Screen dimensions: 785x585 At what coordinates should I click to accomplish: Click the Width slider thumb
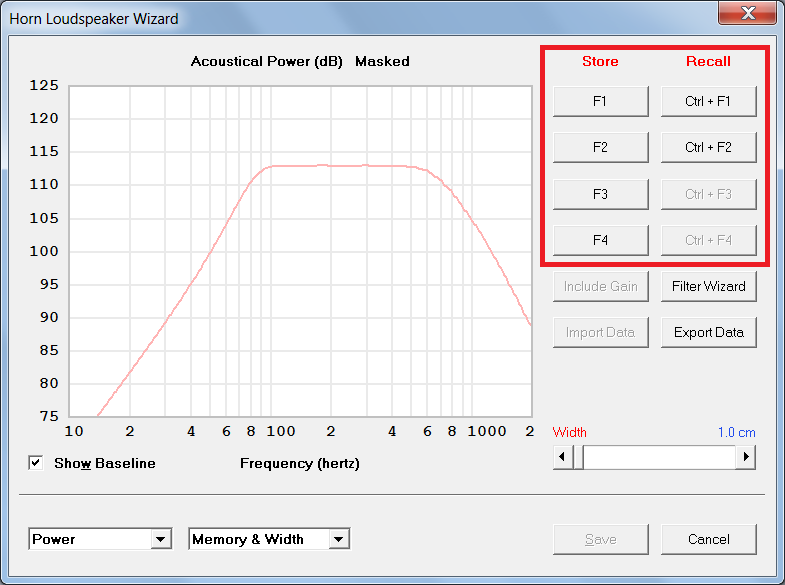pos(578,457)
